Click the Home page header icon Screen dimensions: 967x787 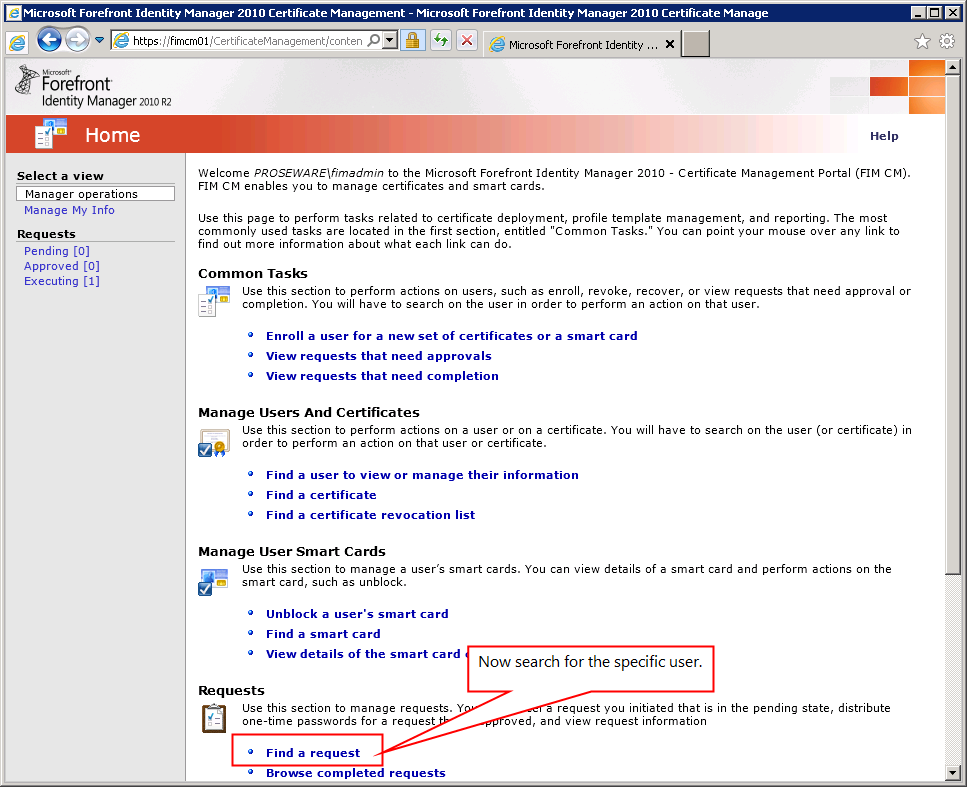click(x=51, y=134)
